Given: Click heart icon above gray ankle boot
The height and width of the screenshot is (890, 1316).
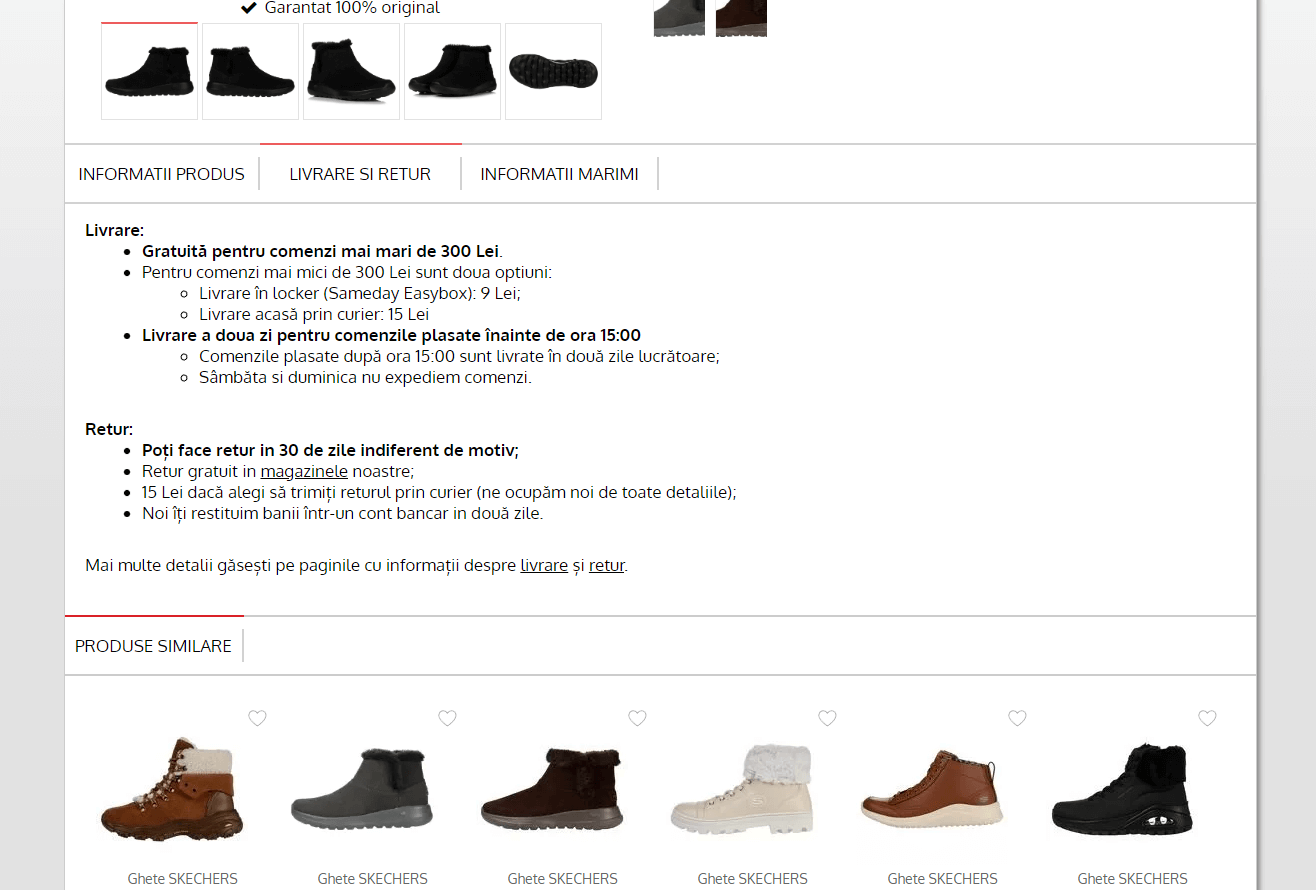Looking at the screenshot, I should 447,718.
